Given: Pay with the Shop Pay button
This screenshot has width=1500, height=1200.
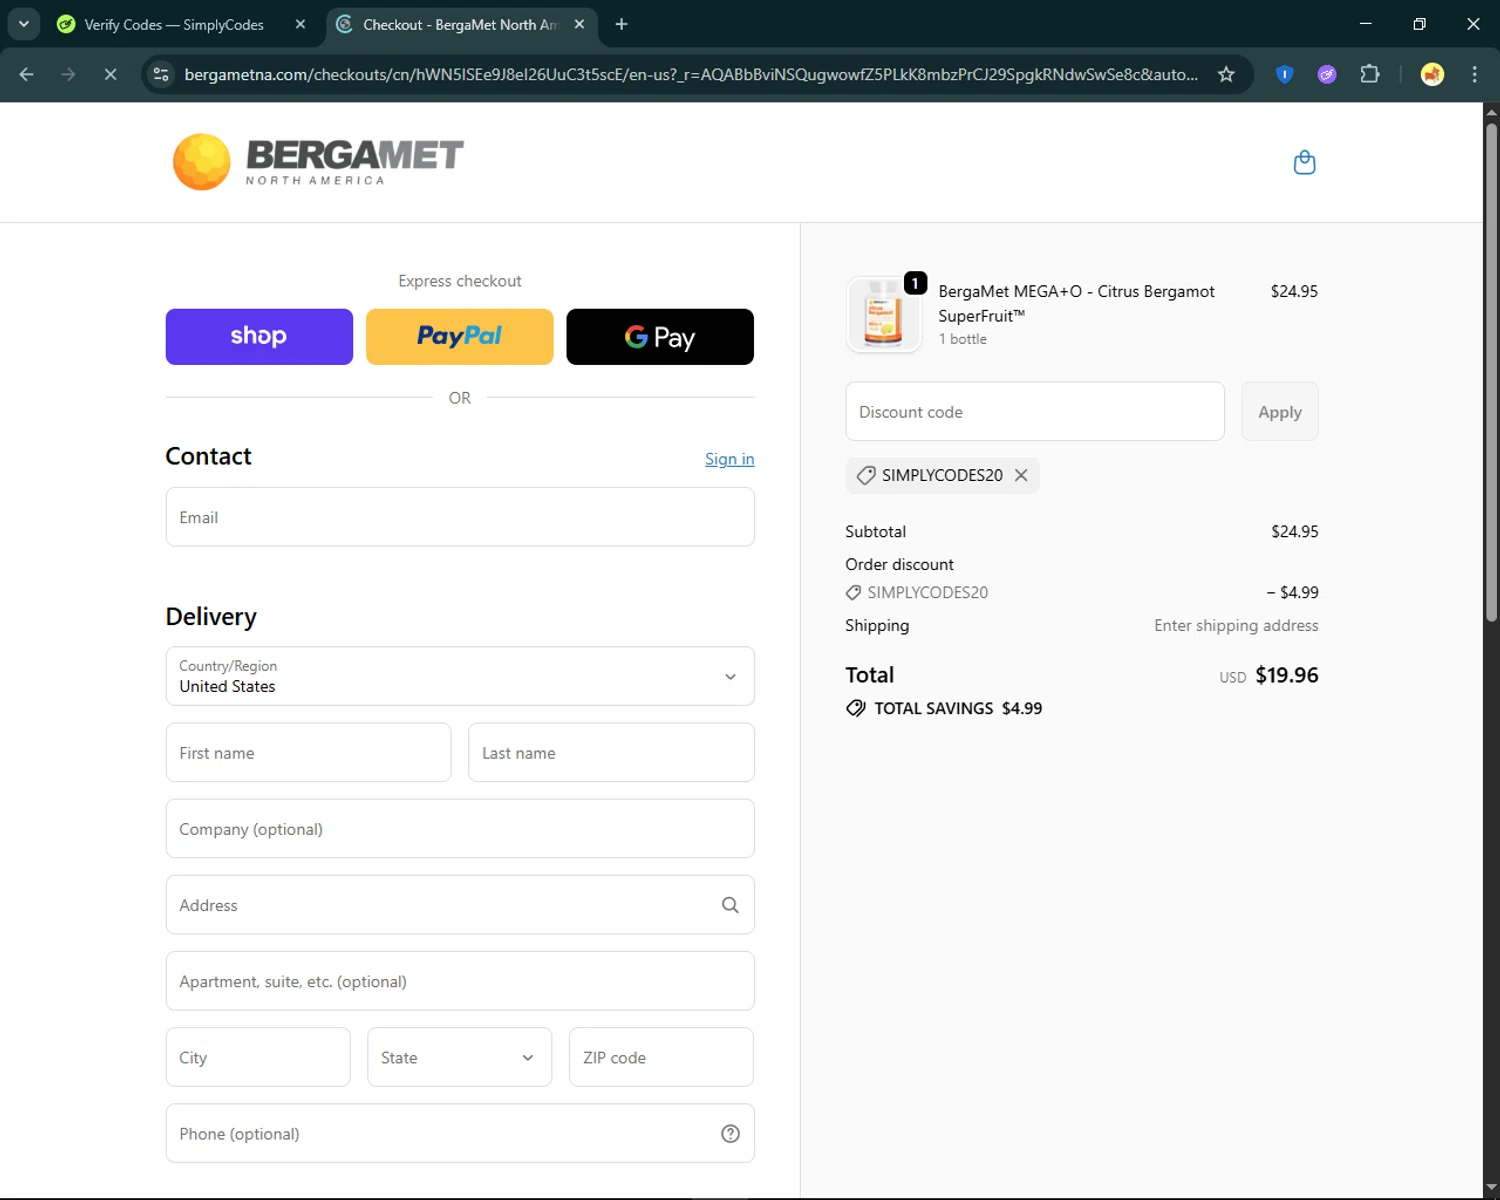Looking at the screenshot, I should [x=259, y=337].
